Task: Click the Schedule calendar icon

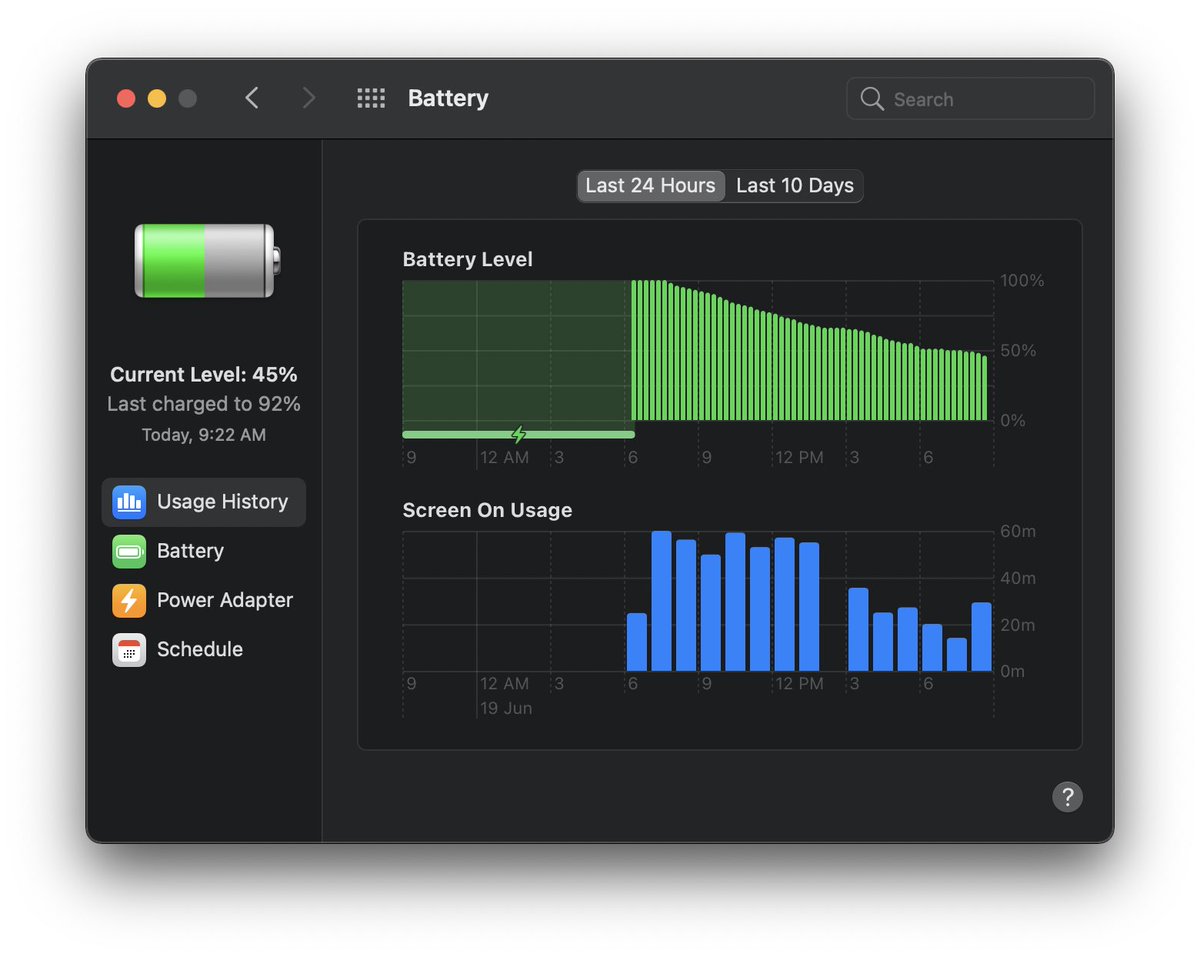Action: pyautogui.click(x=129, y=649)
